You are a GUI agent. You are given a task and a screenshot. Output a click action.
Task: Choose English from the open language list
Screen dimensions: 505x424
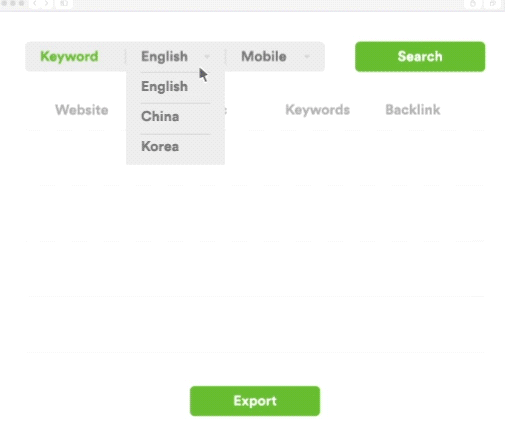(164, 86)
